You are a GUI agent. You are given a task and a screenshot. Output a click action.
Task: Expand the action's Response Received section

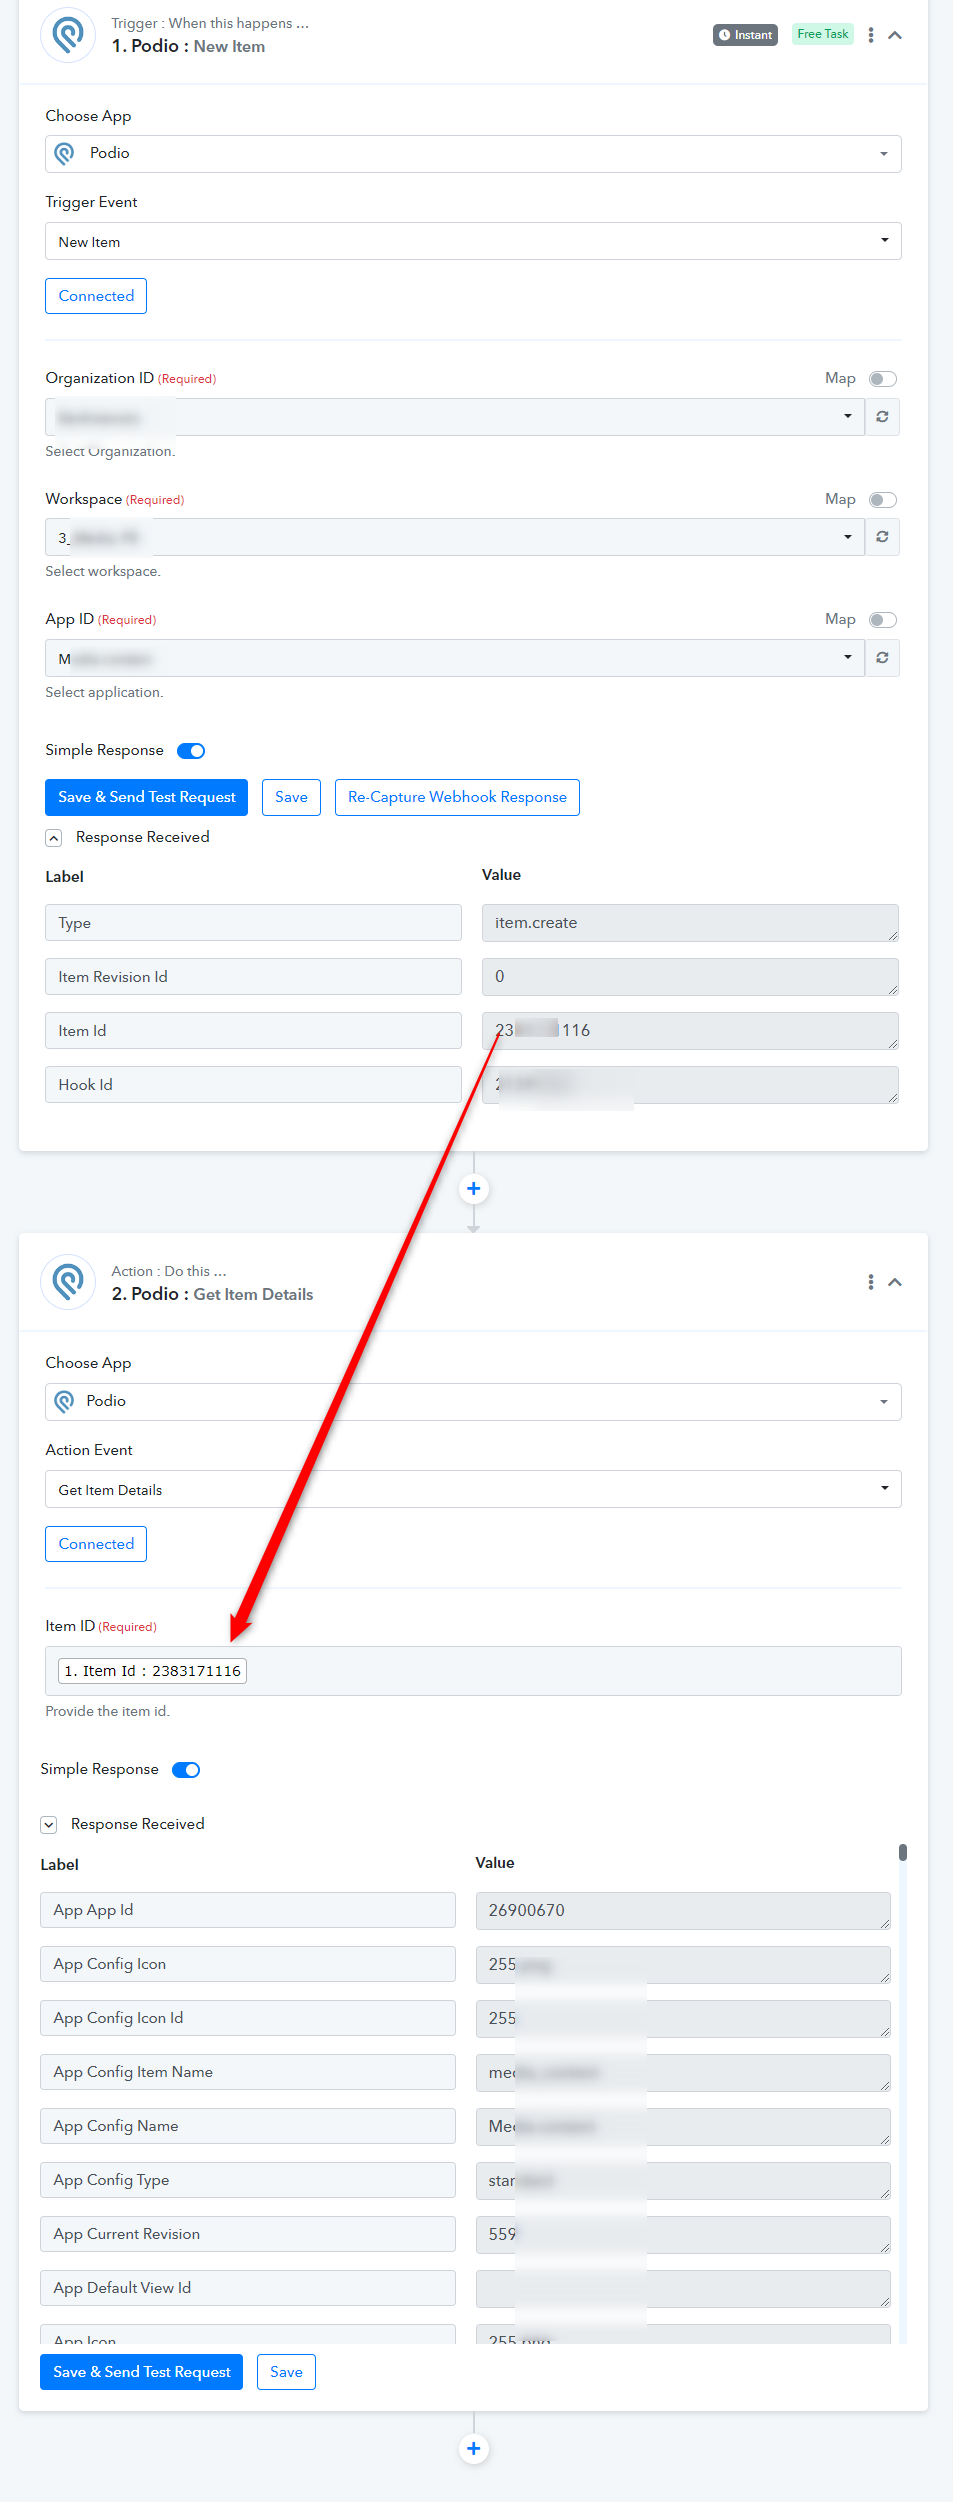coord(49,1825)
